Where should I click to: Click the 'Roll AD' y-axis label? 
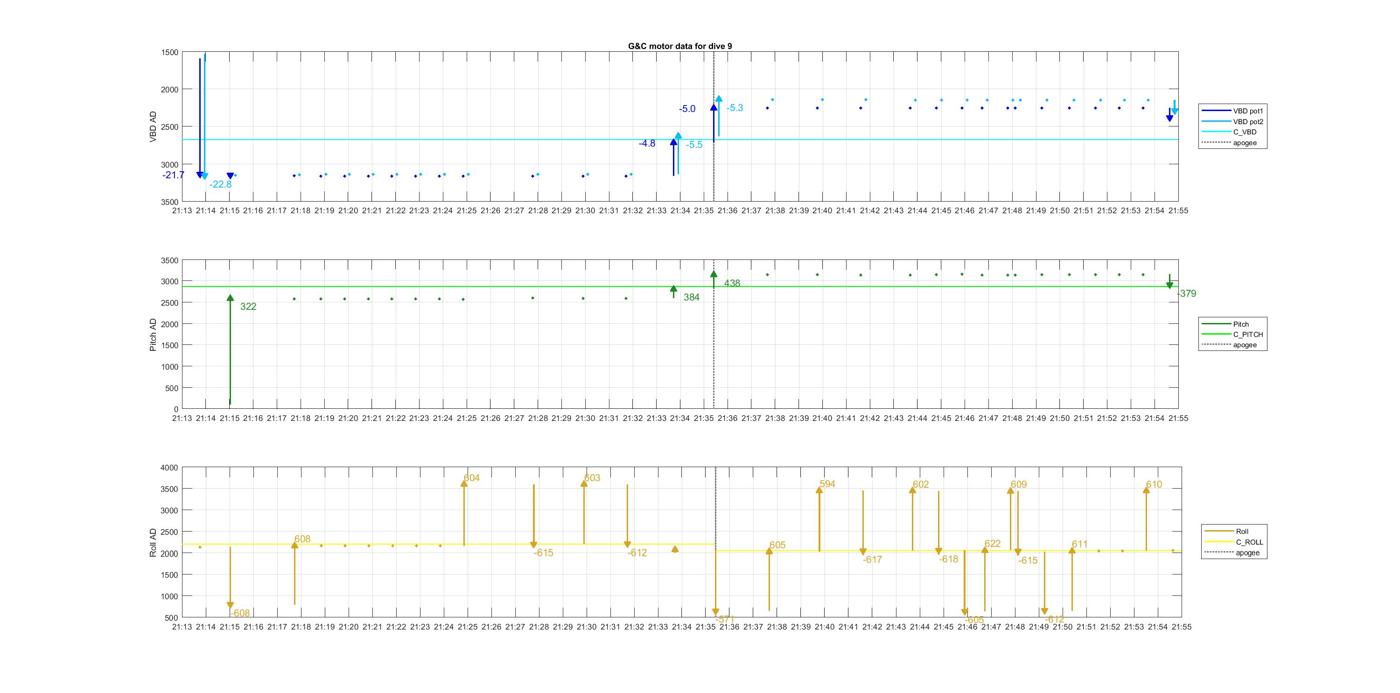point(154,542)
